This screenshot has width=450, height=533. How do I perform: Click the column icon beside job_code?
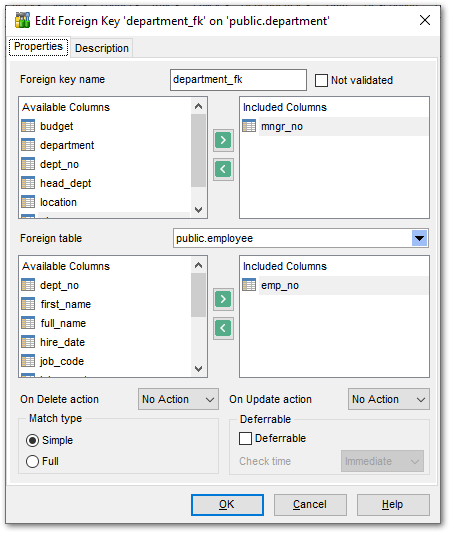[28, 361]
